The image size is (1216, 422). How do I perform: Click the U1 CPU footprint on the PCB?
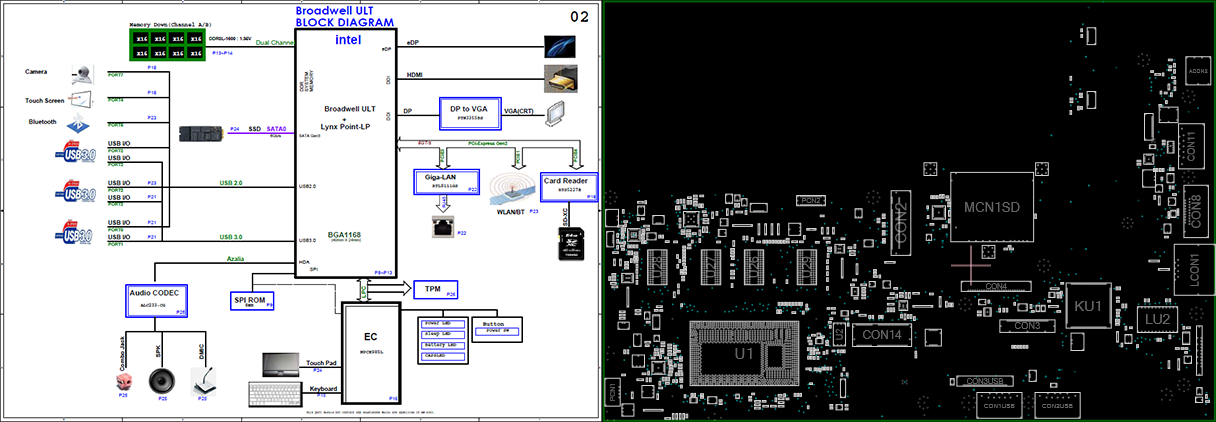coord(746,355)
